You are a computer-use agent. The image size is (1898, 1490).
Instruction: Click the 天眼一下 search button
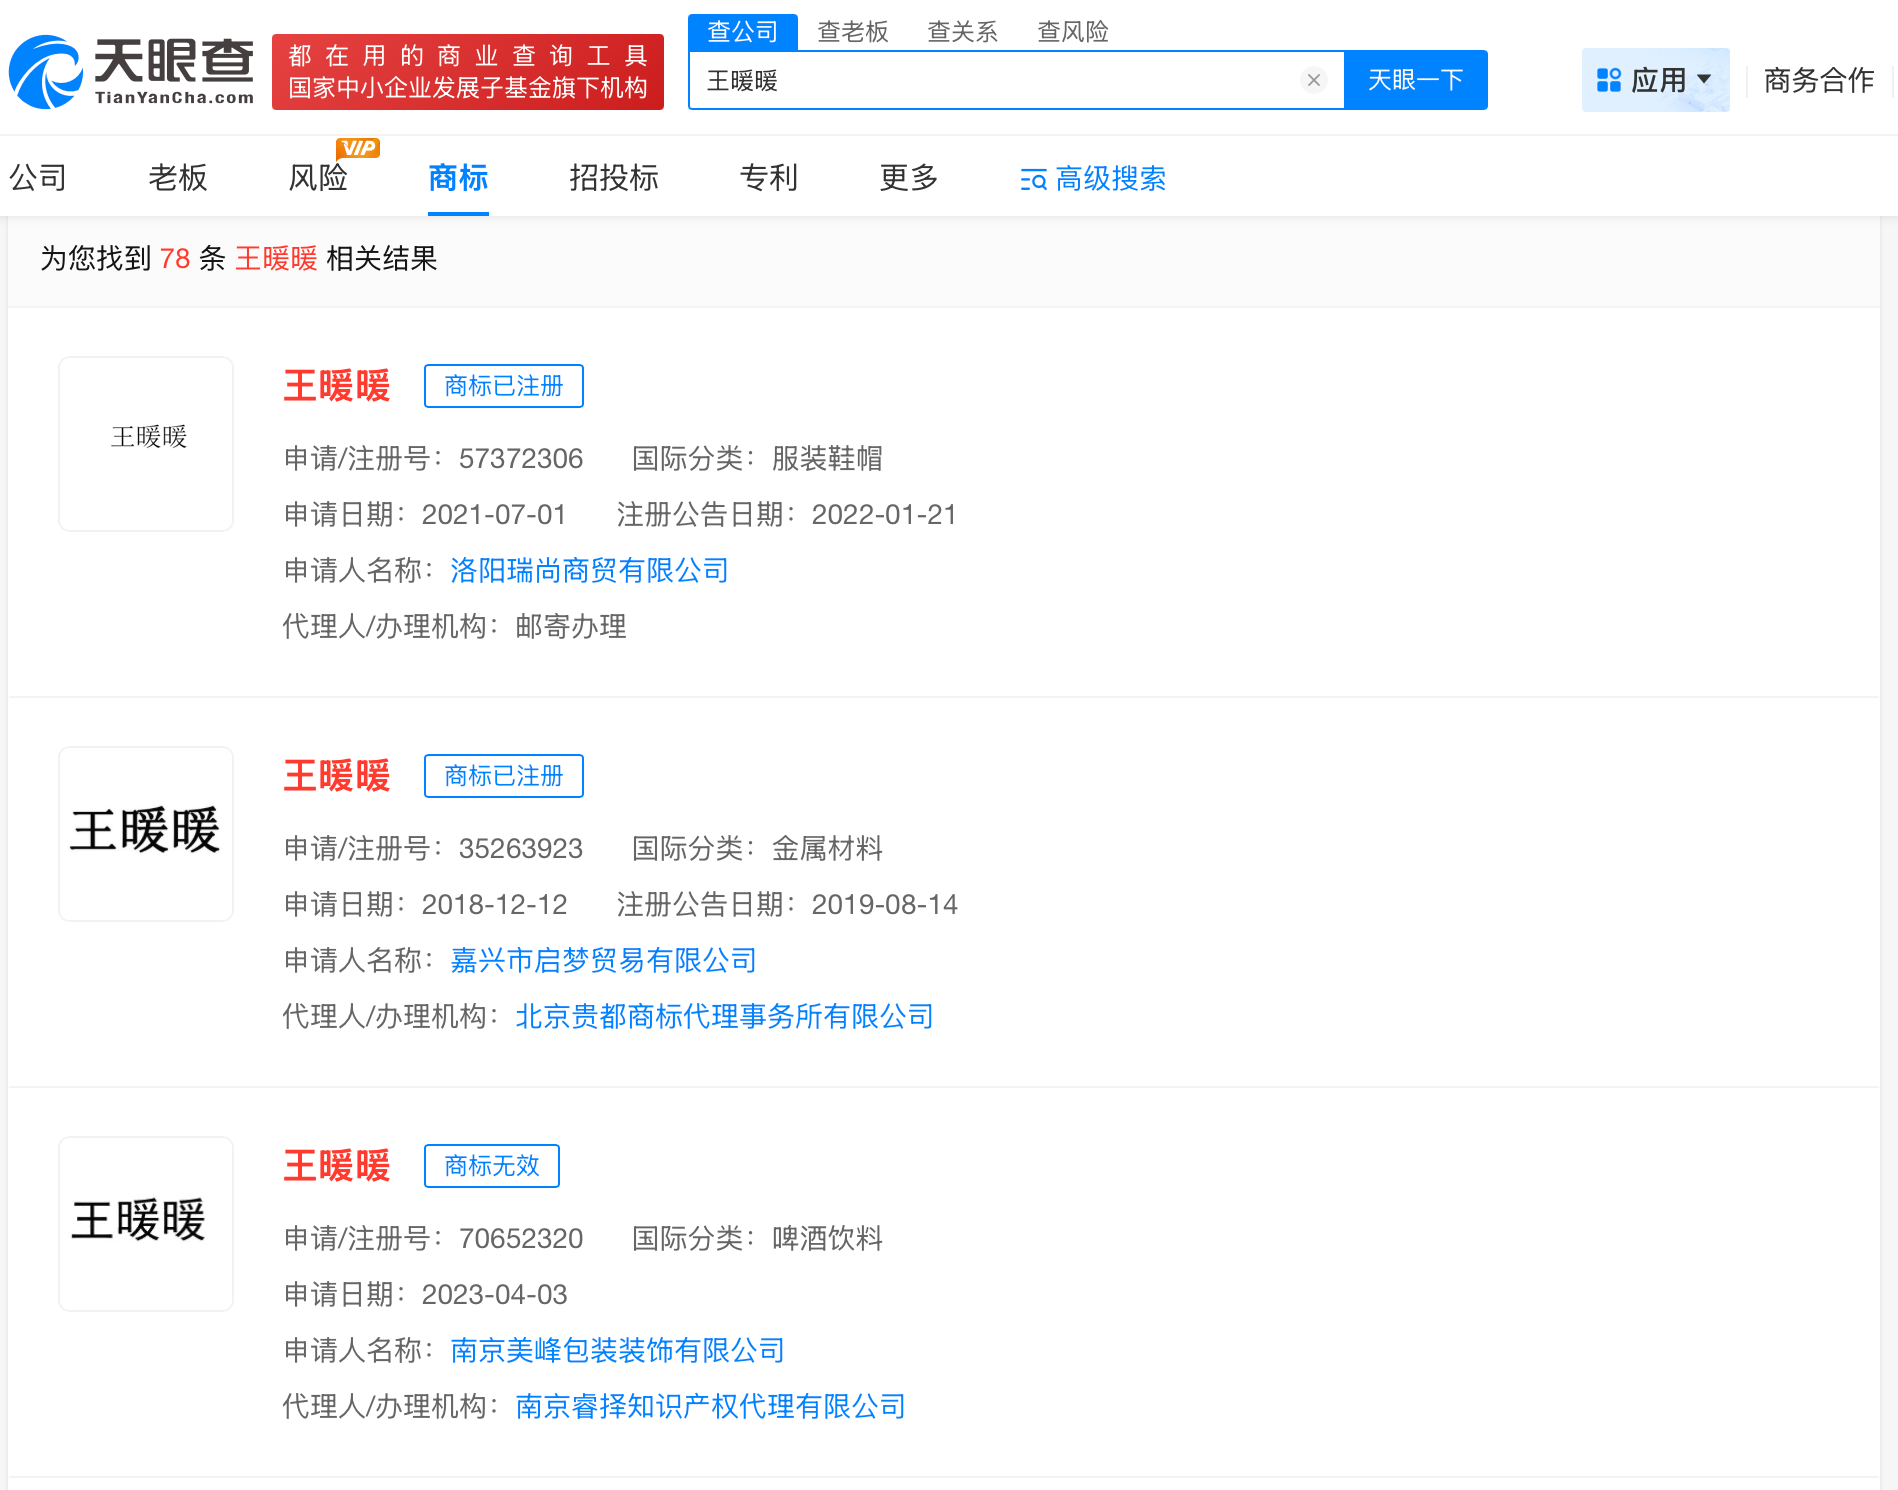(1415, 79)
